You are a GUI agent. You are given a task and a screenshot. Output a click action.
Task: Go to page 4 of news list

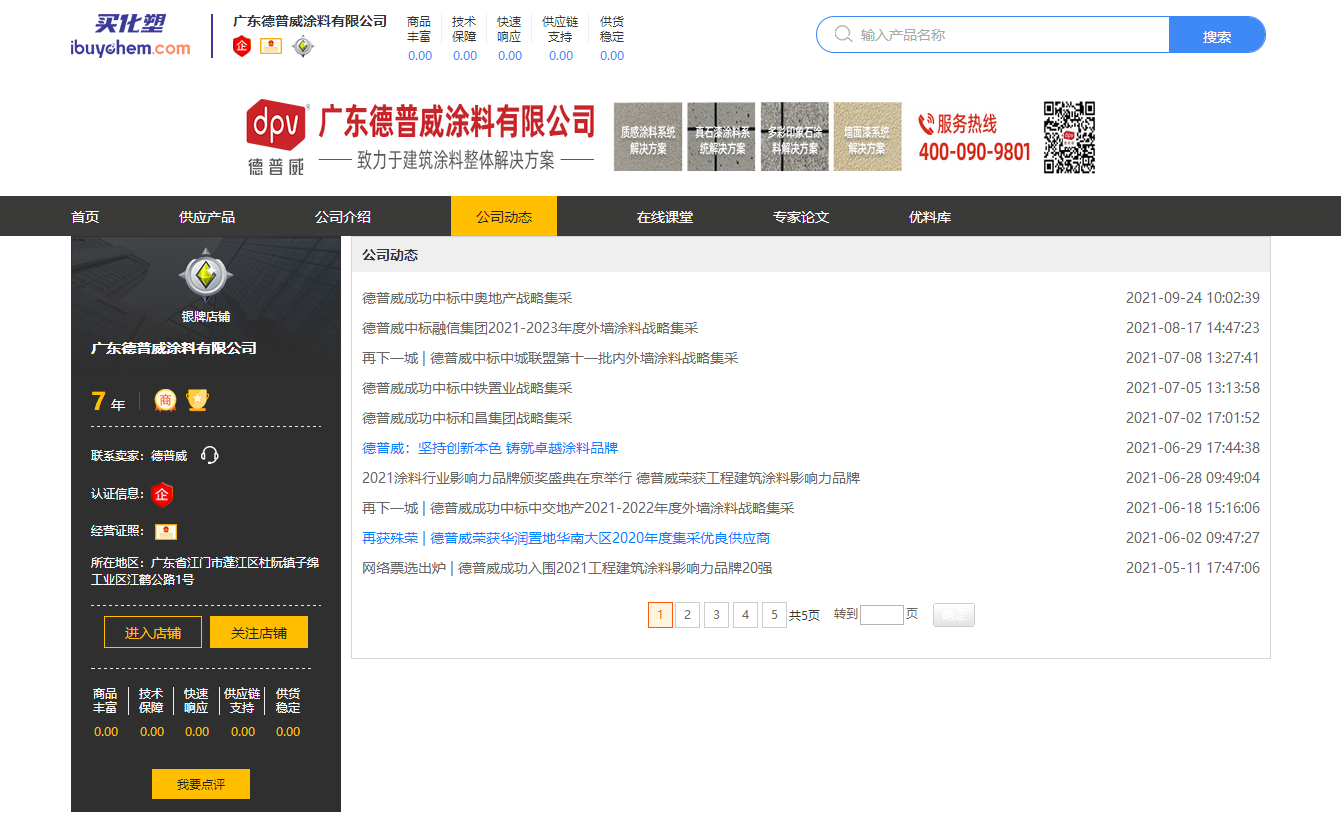(x=745, y=615)
